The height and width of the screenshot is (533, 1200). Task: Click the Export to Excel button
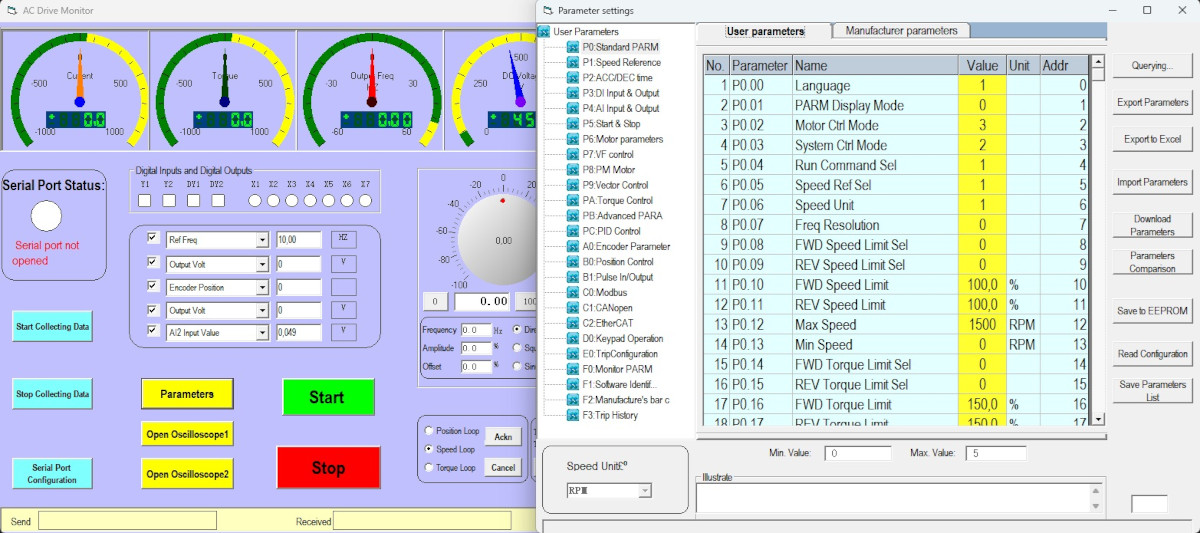(1152, 139)
